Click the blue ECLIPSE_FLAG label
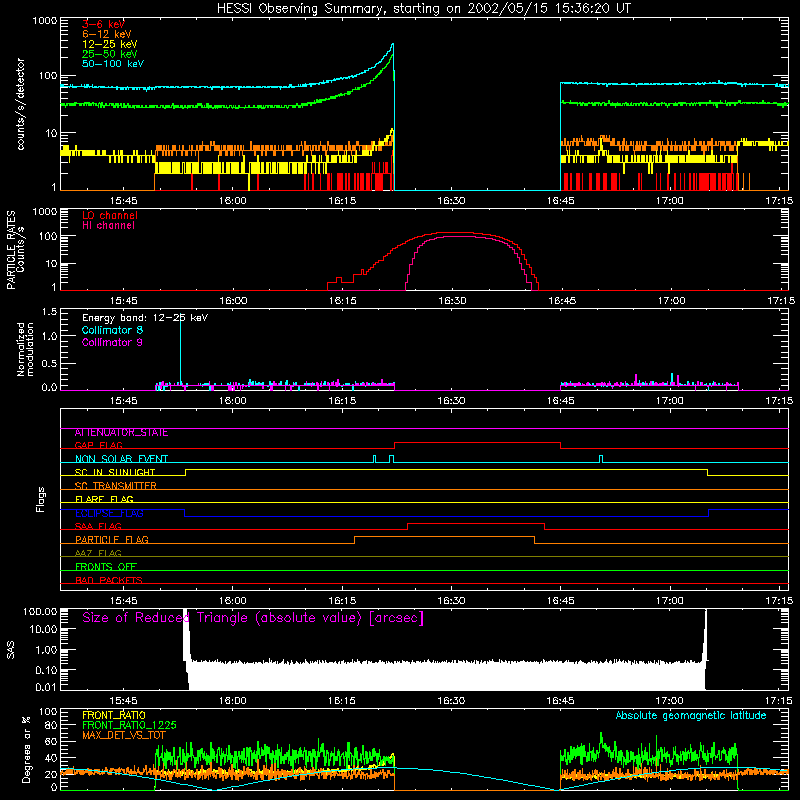 [109, 513]
